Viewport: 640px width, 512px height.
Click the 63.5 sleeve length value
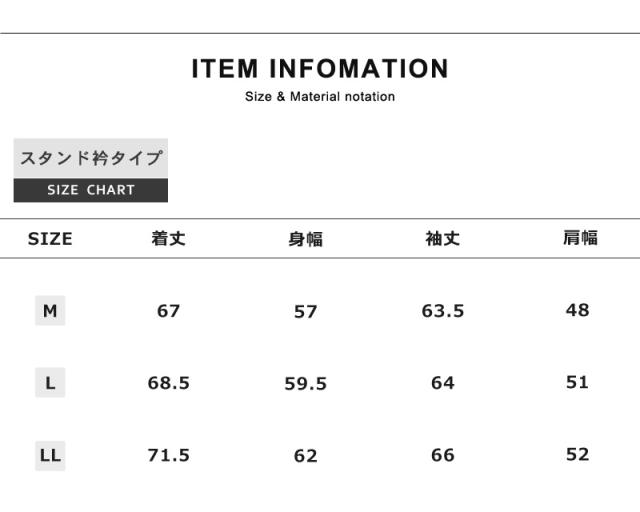(443, 311)
